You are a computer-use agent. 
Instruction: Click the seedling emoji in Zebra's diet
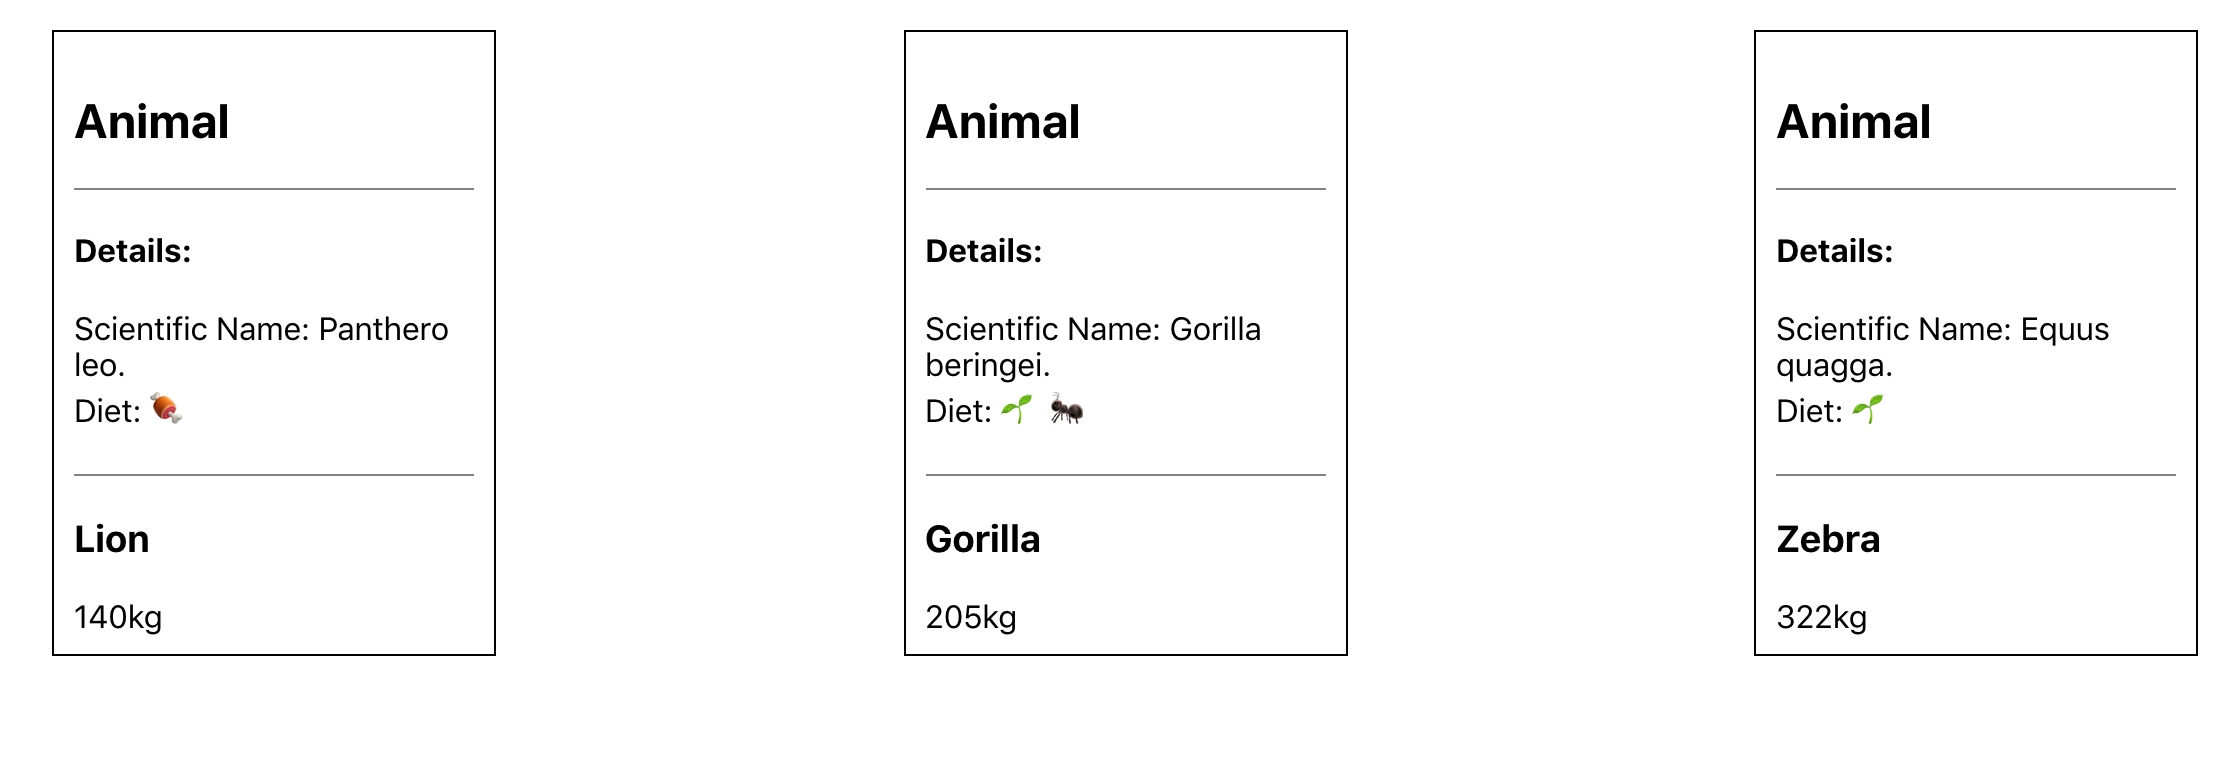tap(1867, 409)
